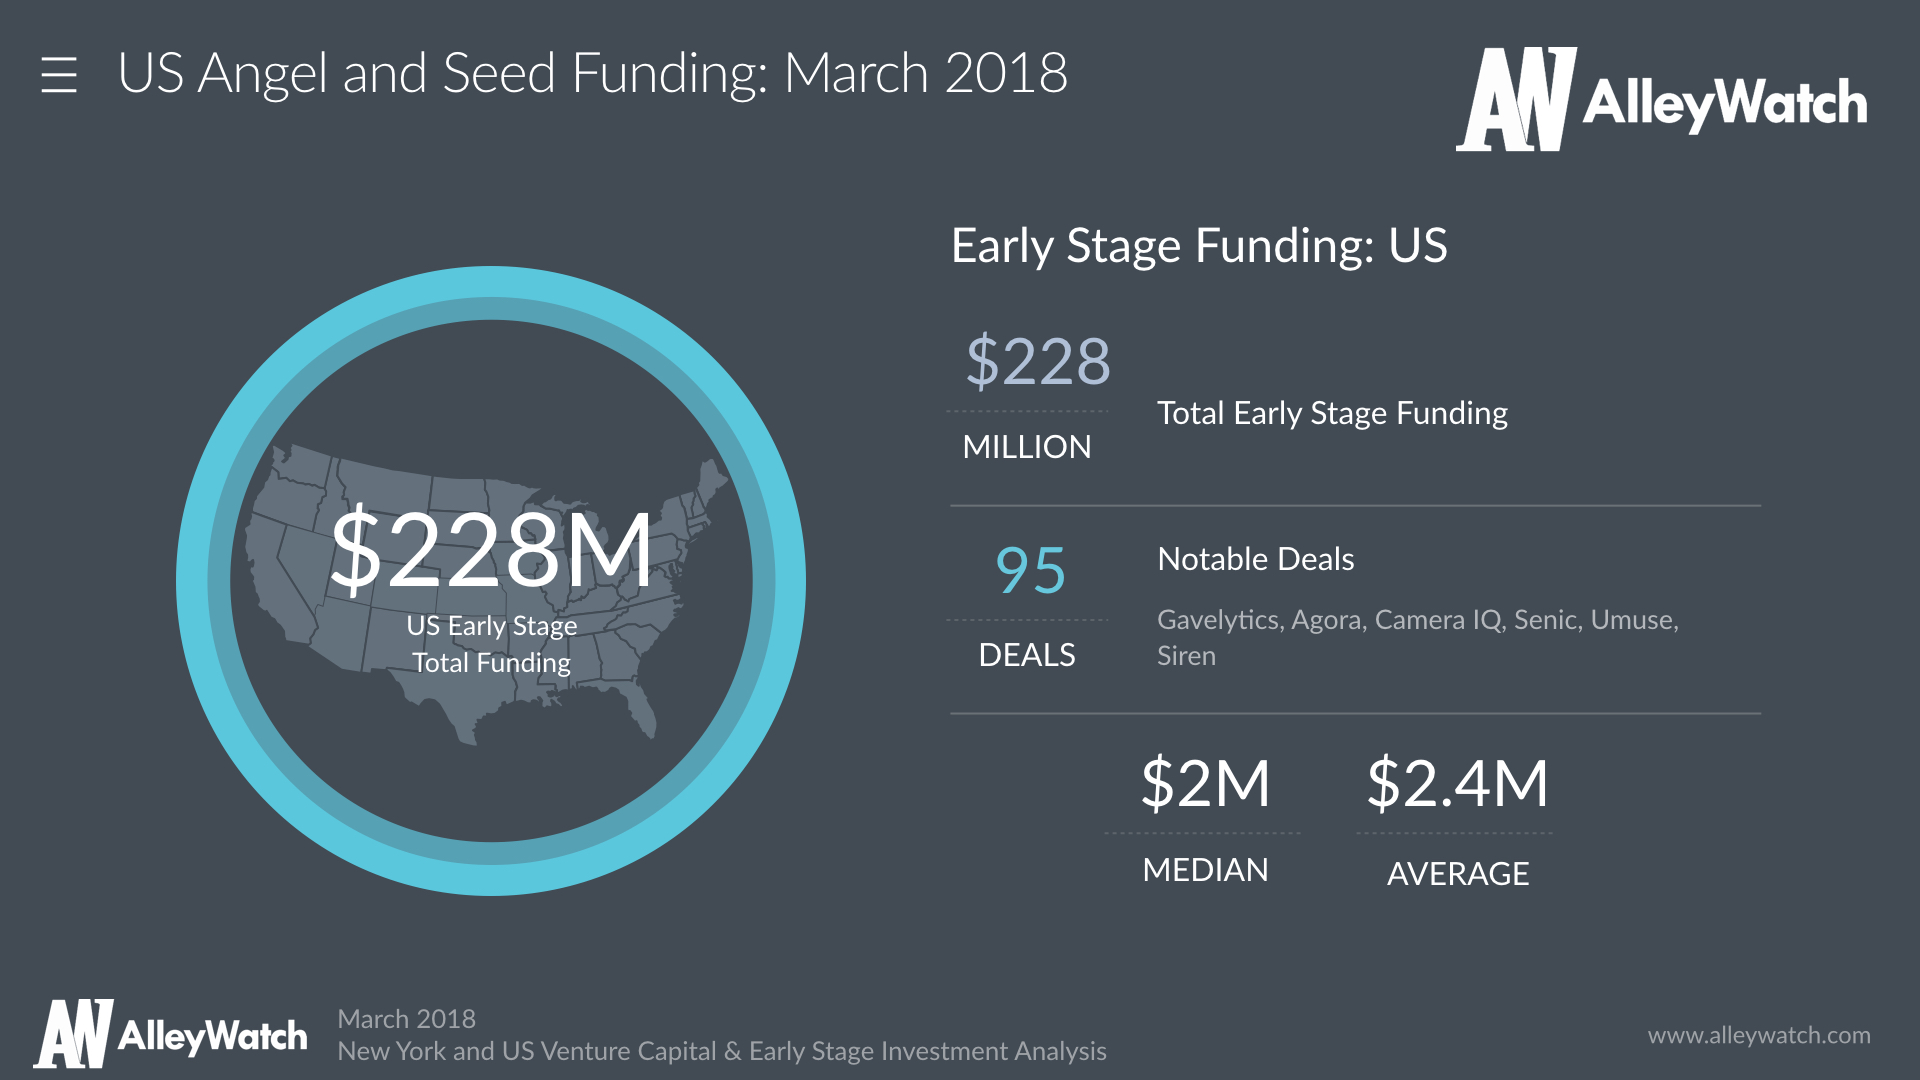1920x1080 pixels.
Task: Click the March 2018 footer text
Action: click(x=406, y=1019)
